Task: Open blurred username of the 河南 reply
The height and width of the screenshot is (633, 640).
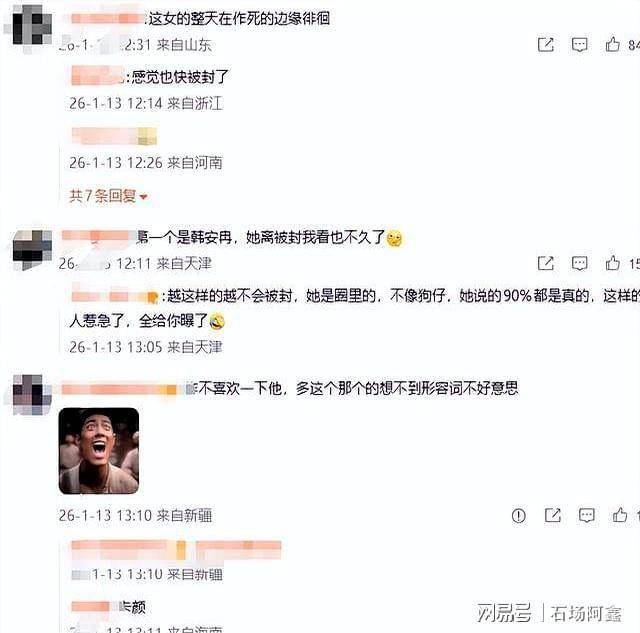Action: click(x=114, y=136)
